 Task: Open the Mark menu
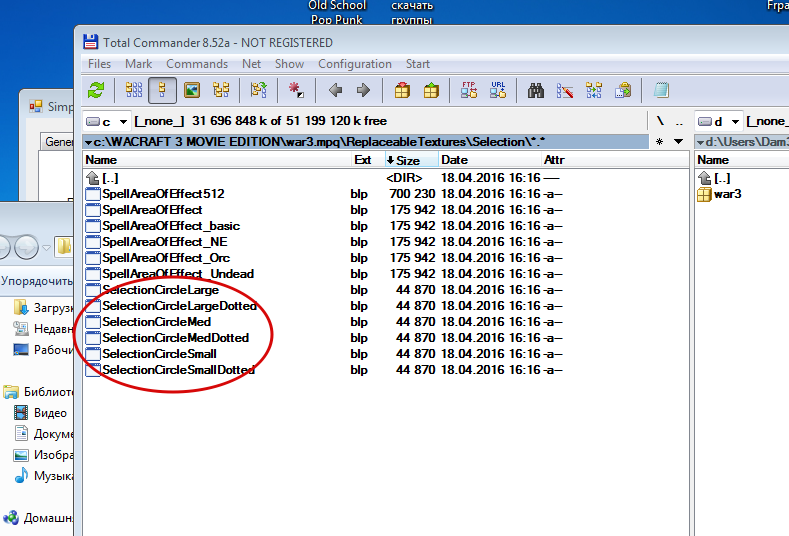pos(138,64)
